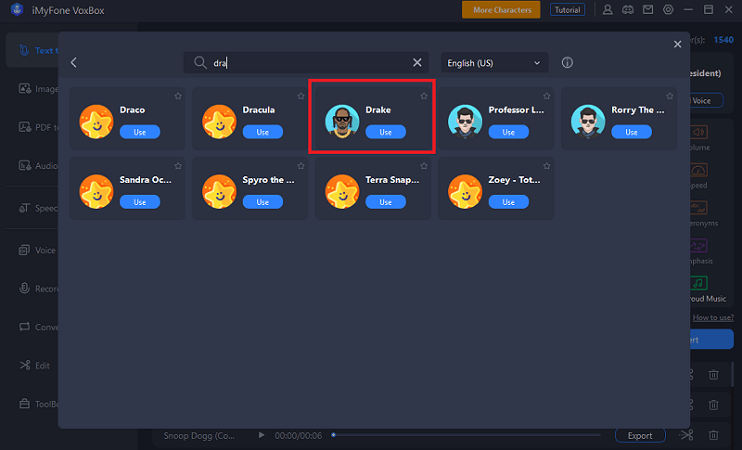The image size is (742, 450).
Task: Open the Tutorial button
Action: 567,10
